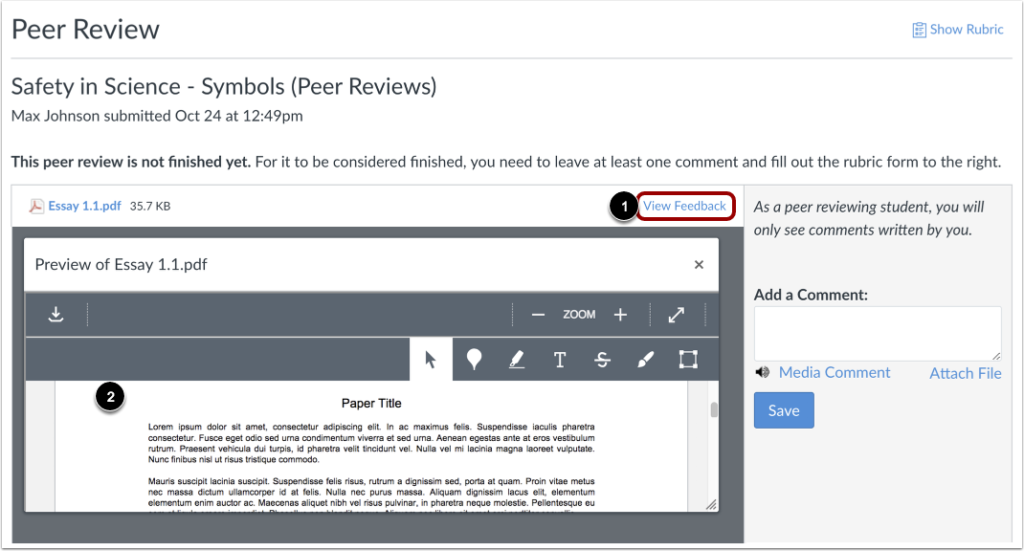Choose the highlight annotation tool
The width and height of the screenshot is (1024, 551).
click(x=517, y=360)
